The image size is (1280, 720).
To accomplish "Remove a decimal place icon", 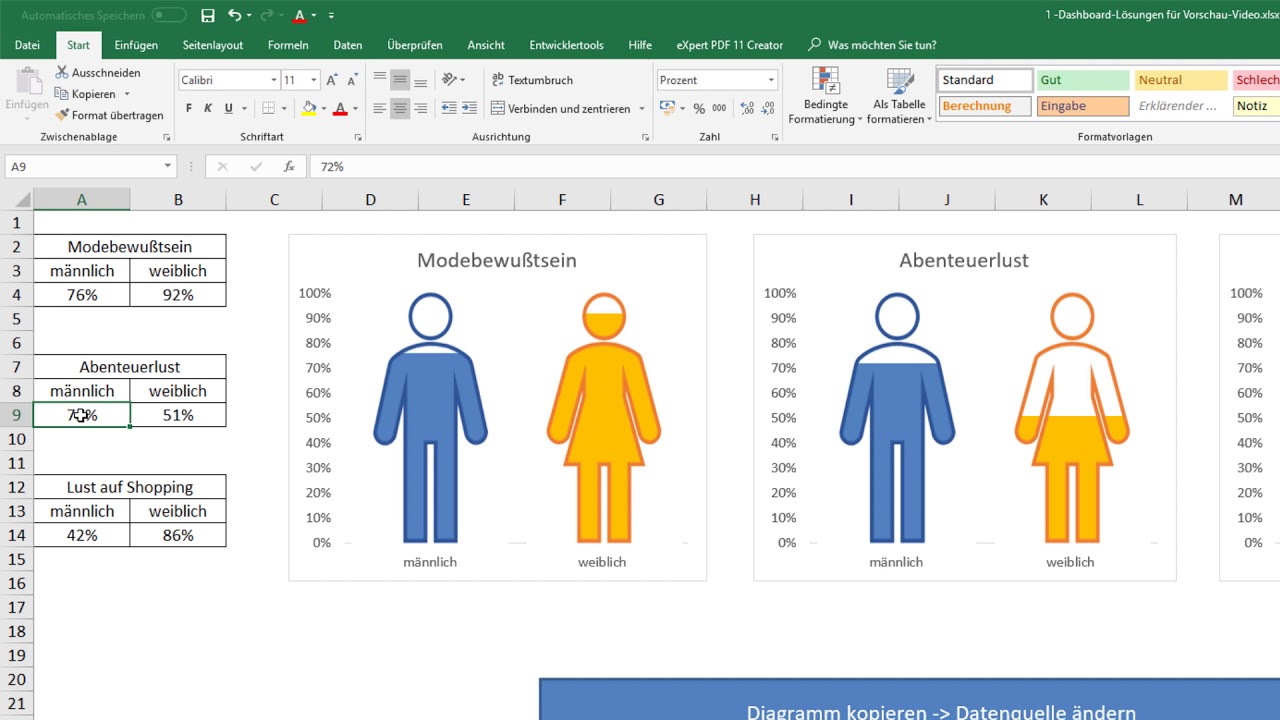I will tap(766, 108).
